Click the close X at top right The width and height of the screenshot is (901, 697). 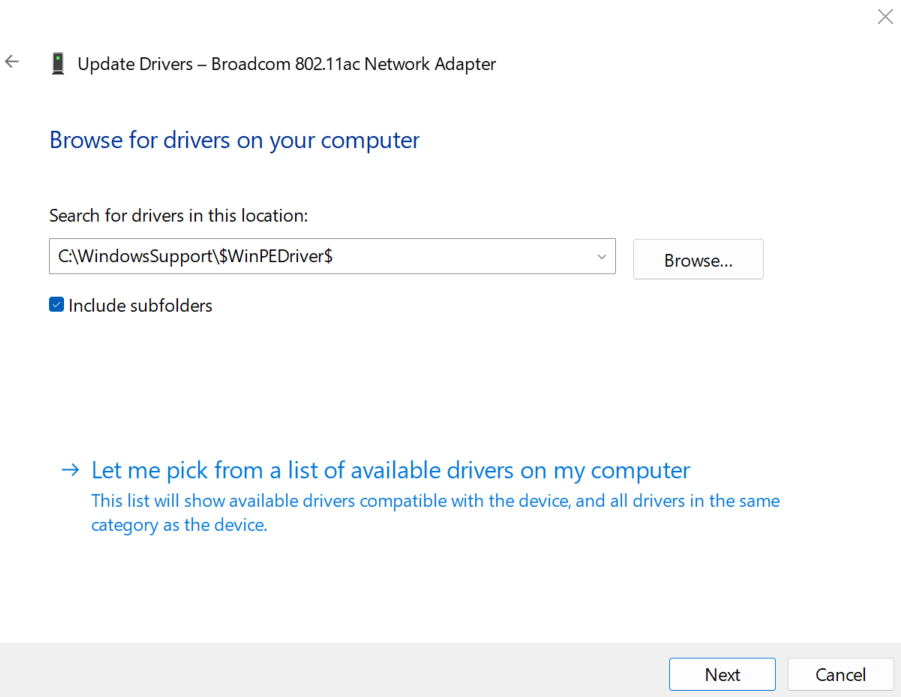884,16
